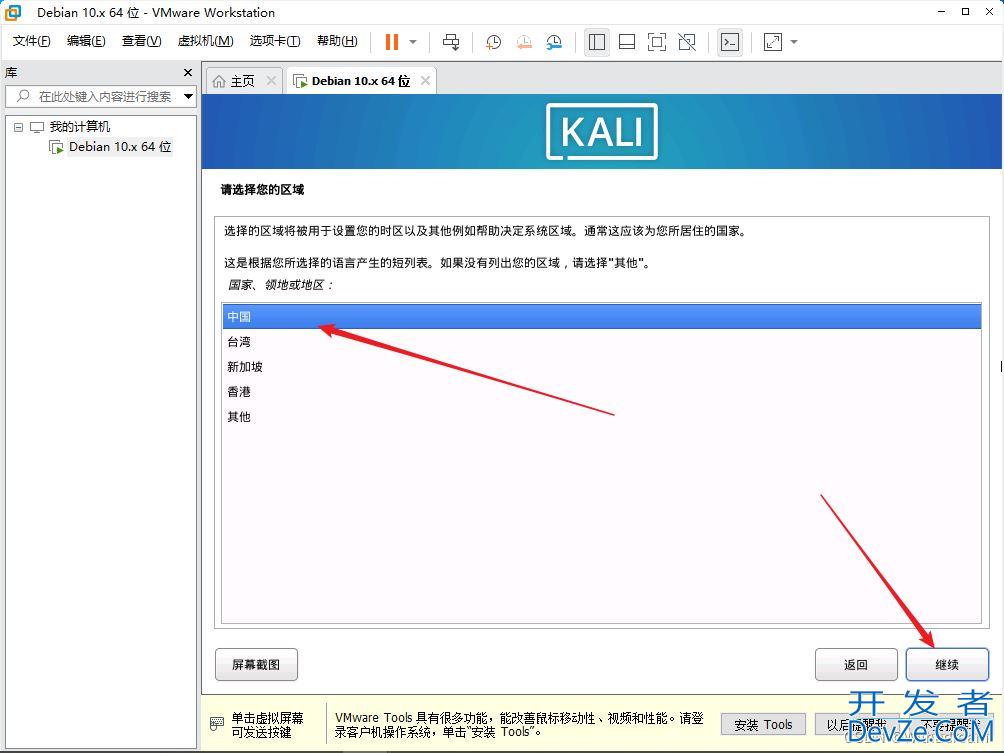Open the 文件(F) menu
Image resolution: width=1004 pixels, height=753 pixels.
(31, 41)
